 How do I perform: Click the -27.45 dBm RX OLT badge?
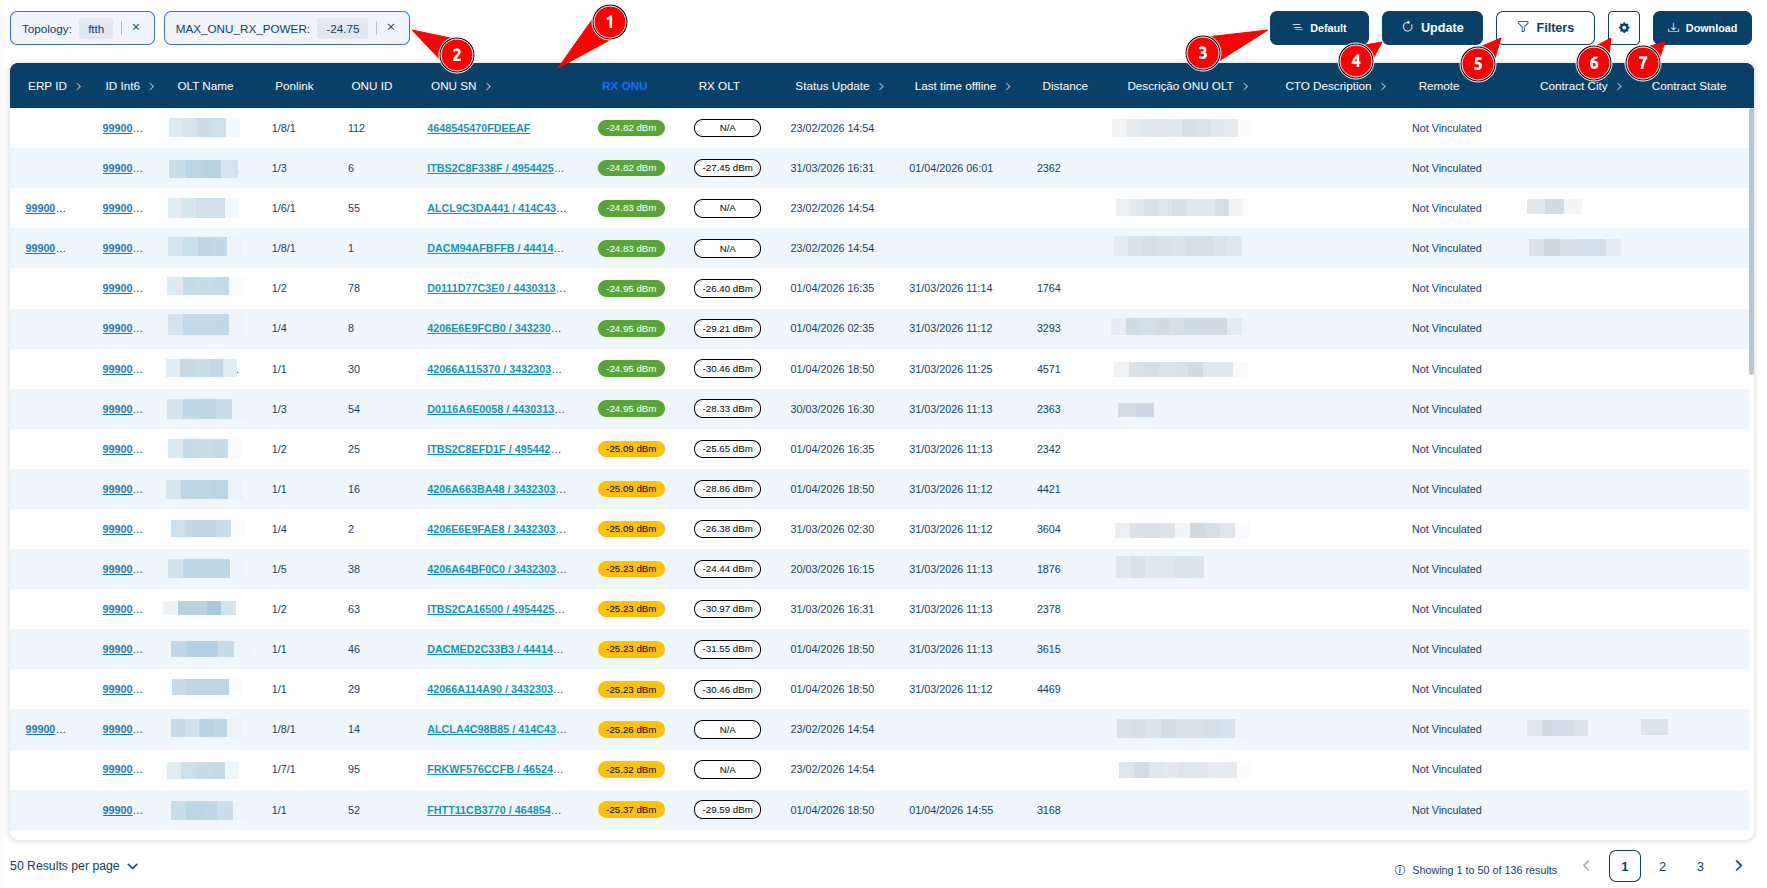[x=727, y=168]
